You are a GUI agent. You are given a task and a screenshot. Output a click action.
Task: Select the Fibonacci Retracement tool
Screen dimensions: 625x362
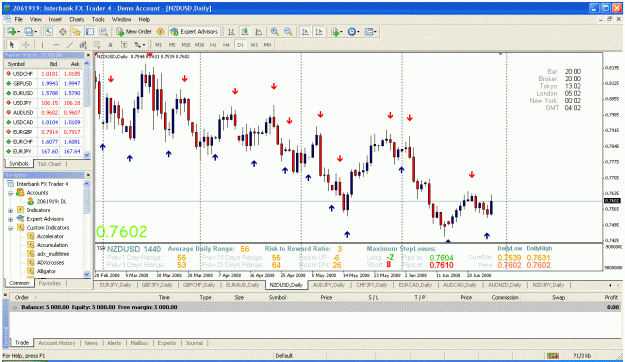click(96, 45)
